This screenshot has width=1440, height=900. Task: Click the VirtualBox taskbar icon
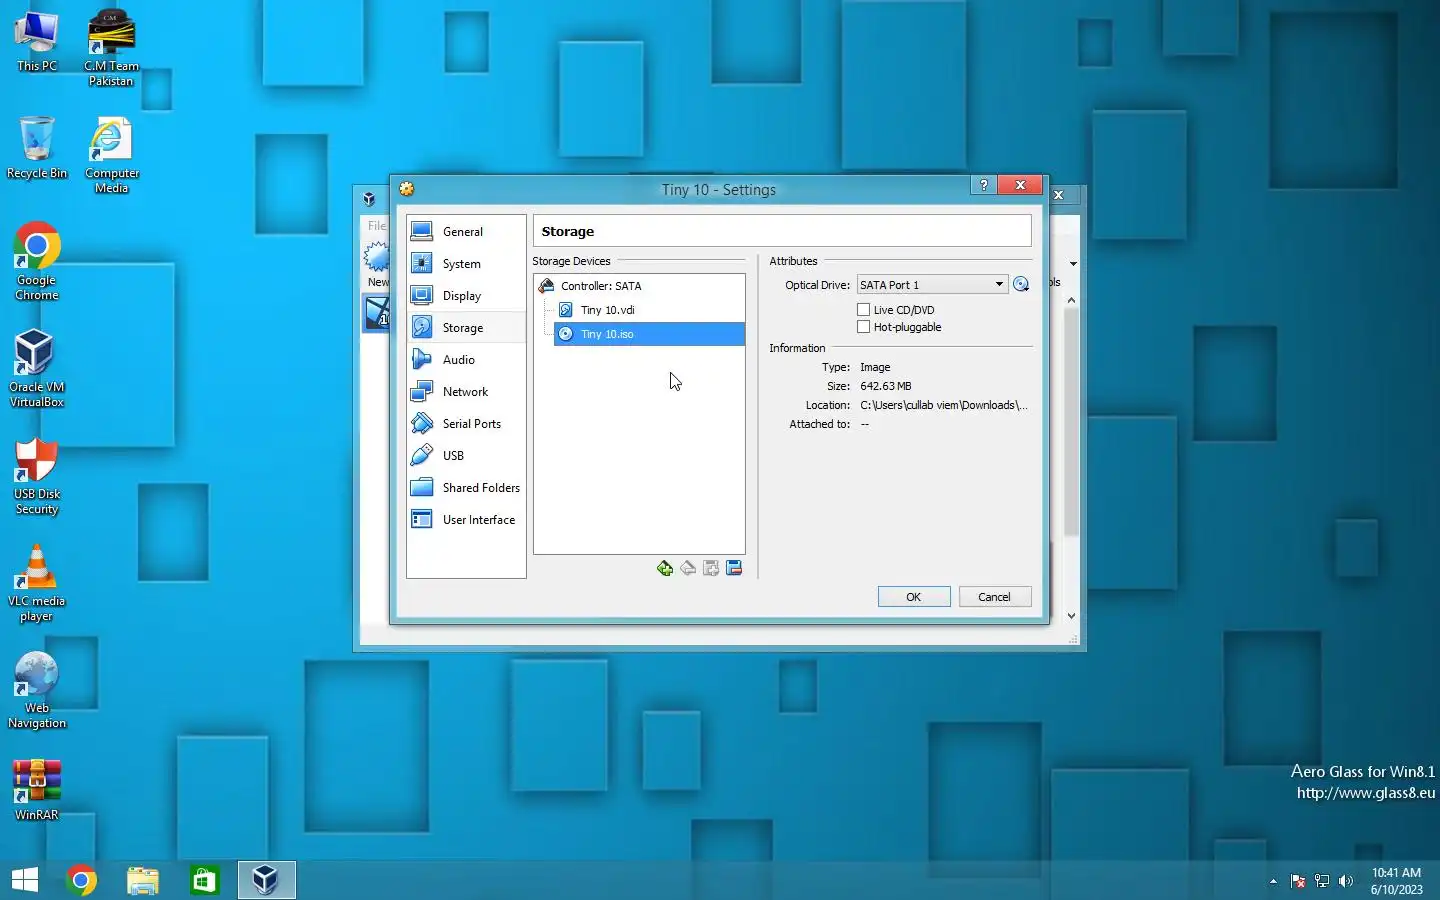[x=266, y=880]
